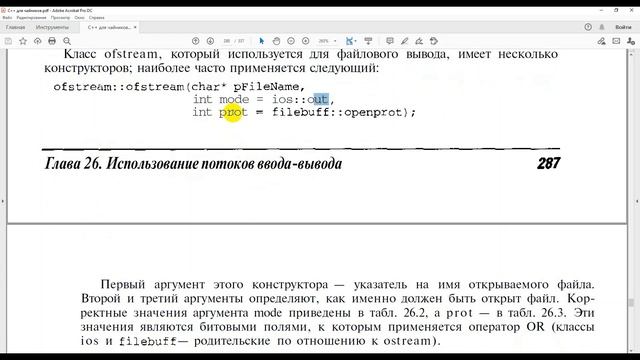Activate the arrow selection tool
640x360 pixels.
(262, 41)
